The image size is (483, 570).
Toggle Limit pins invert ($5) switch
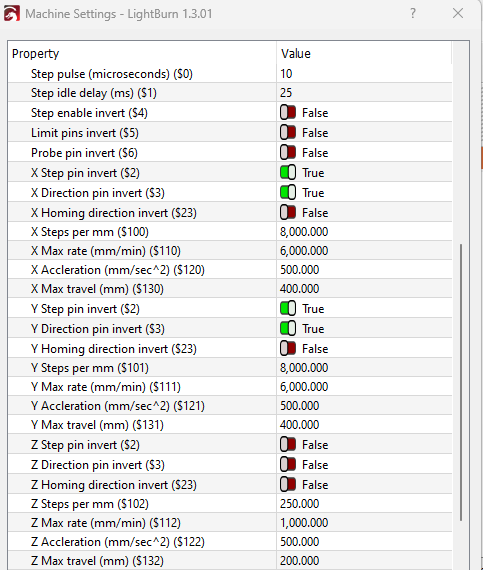coord(288,132)
